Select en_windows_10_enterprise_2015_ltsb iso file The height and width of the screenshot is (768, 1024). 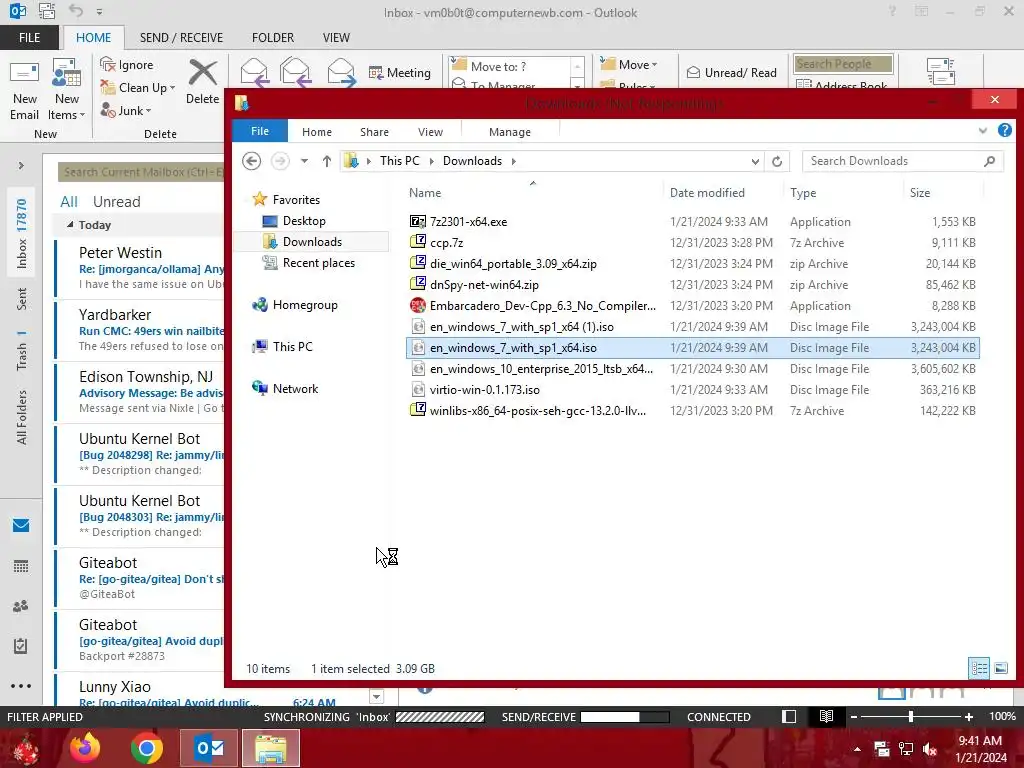tap(541, 369)
